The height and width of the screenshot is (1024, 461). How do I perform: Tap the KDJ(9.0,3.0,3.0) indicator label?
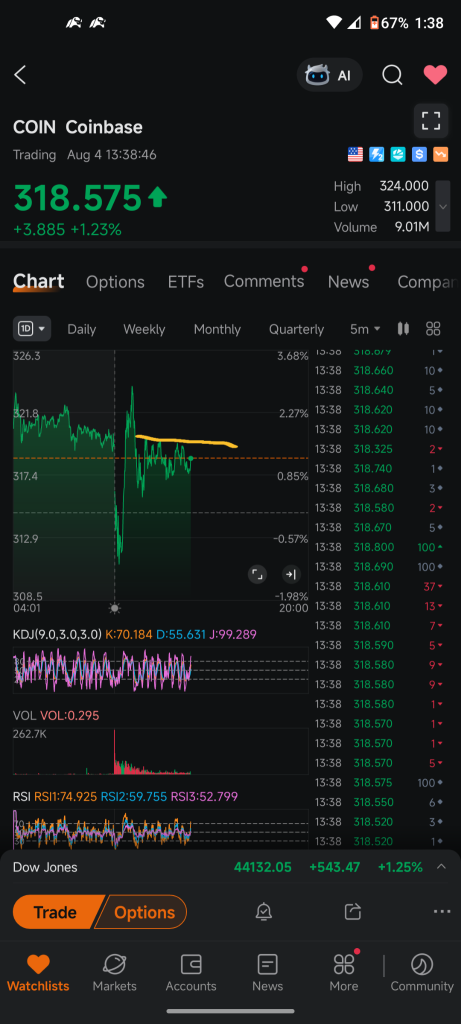pos(57,634)
